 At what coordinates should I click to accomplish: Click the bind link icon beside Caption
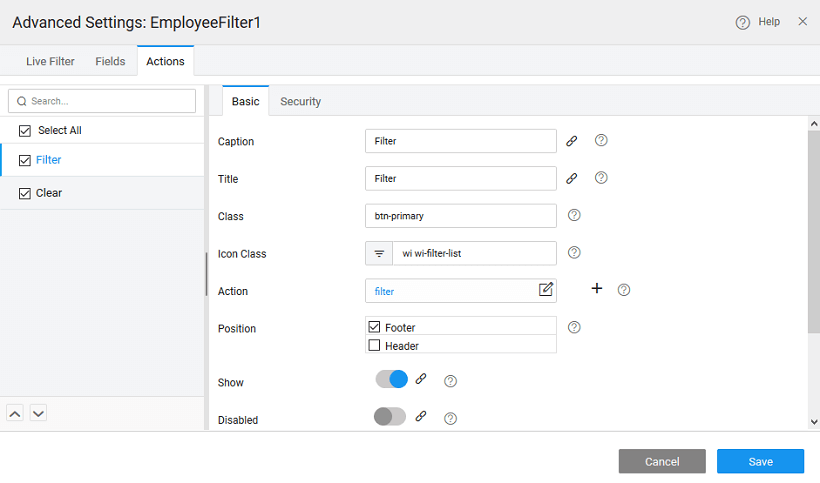[572, 141]
